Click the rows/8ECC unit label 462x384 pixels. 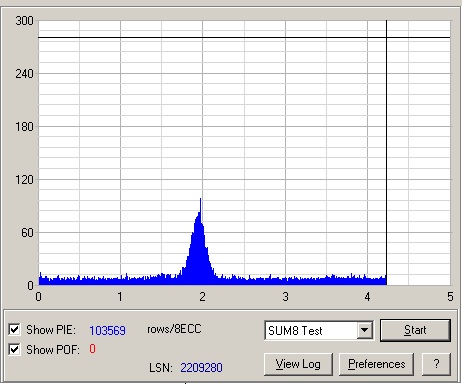(174, 329)
